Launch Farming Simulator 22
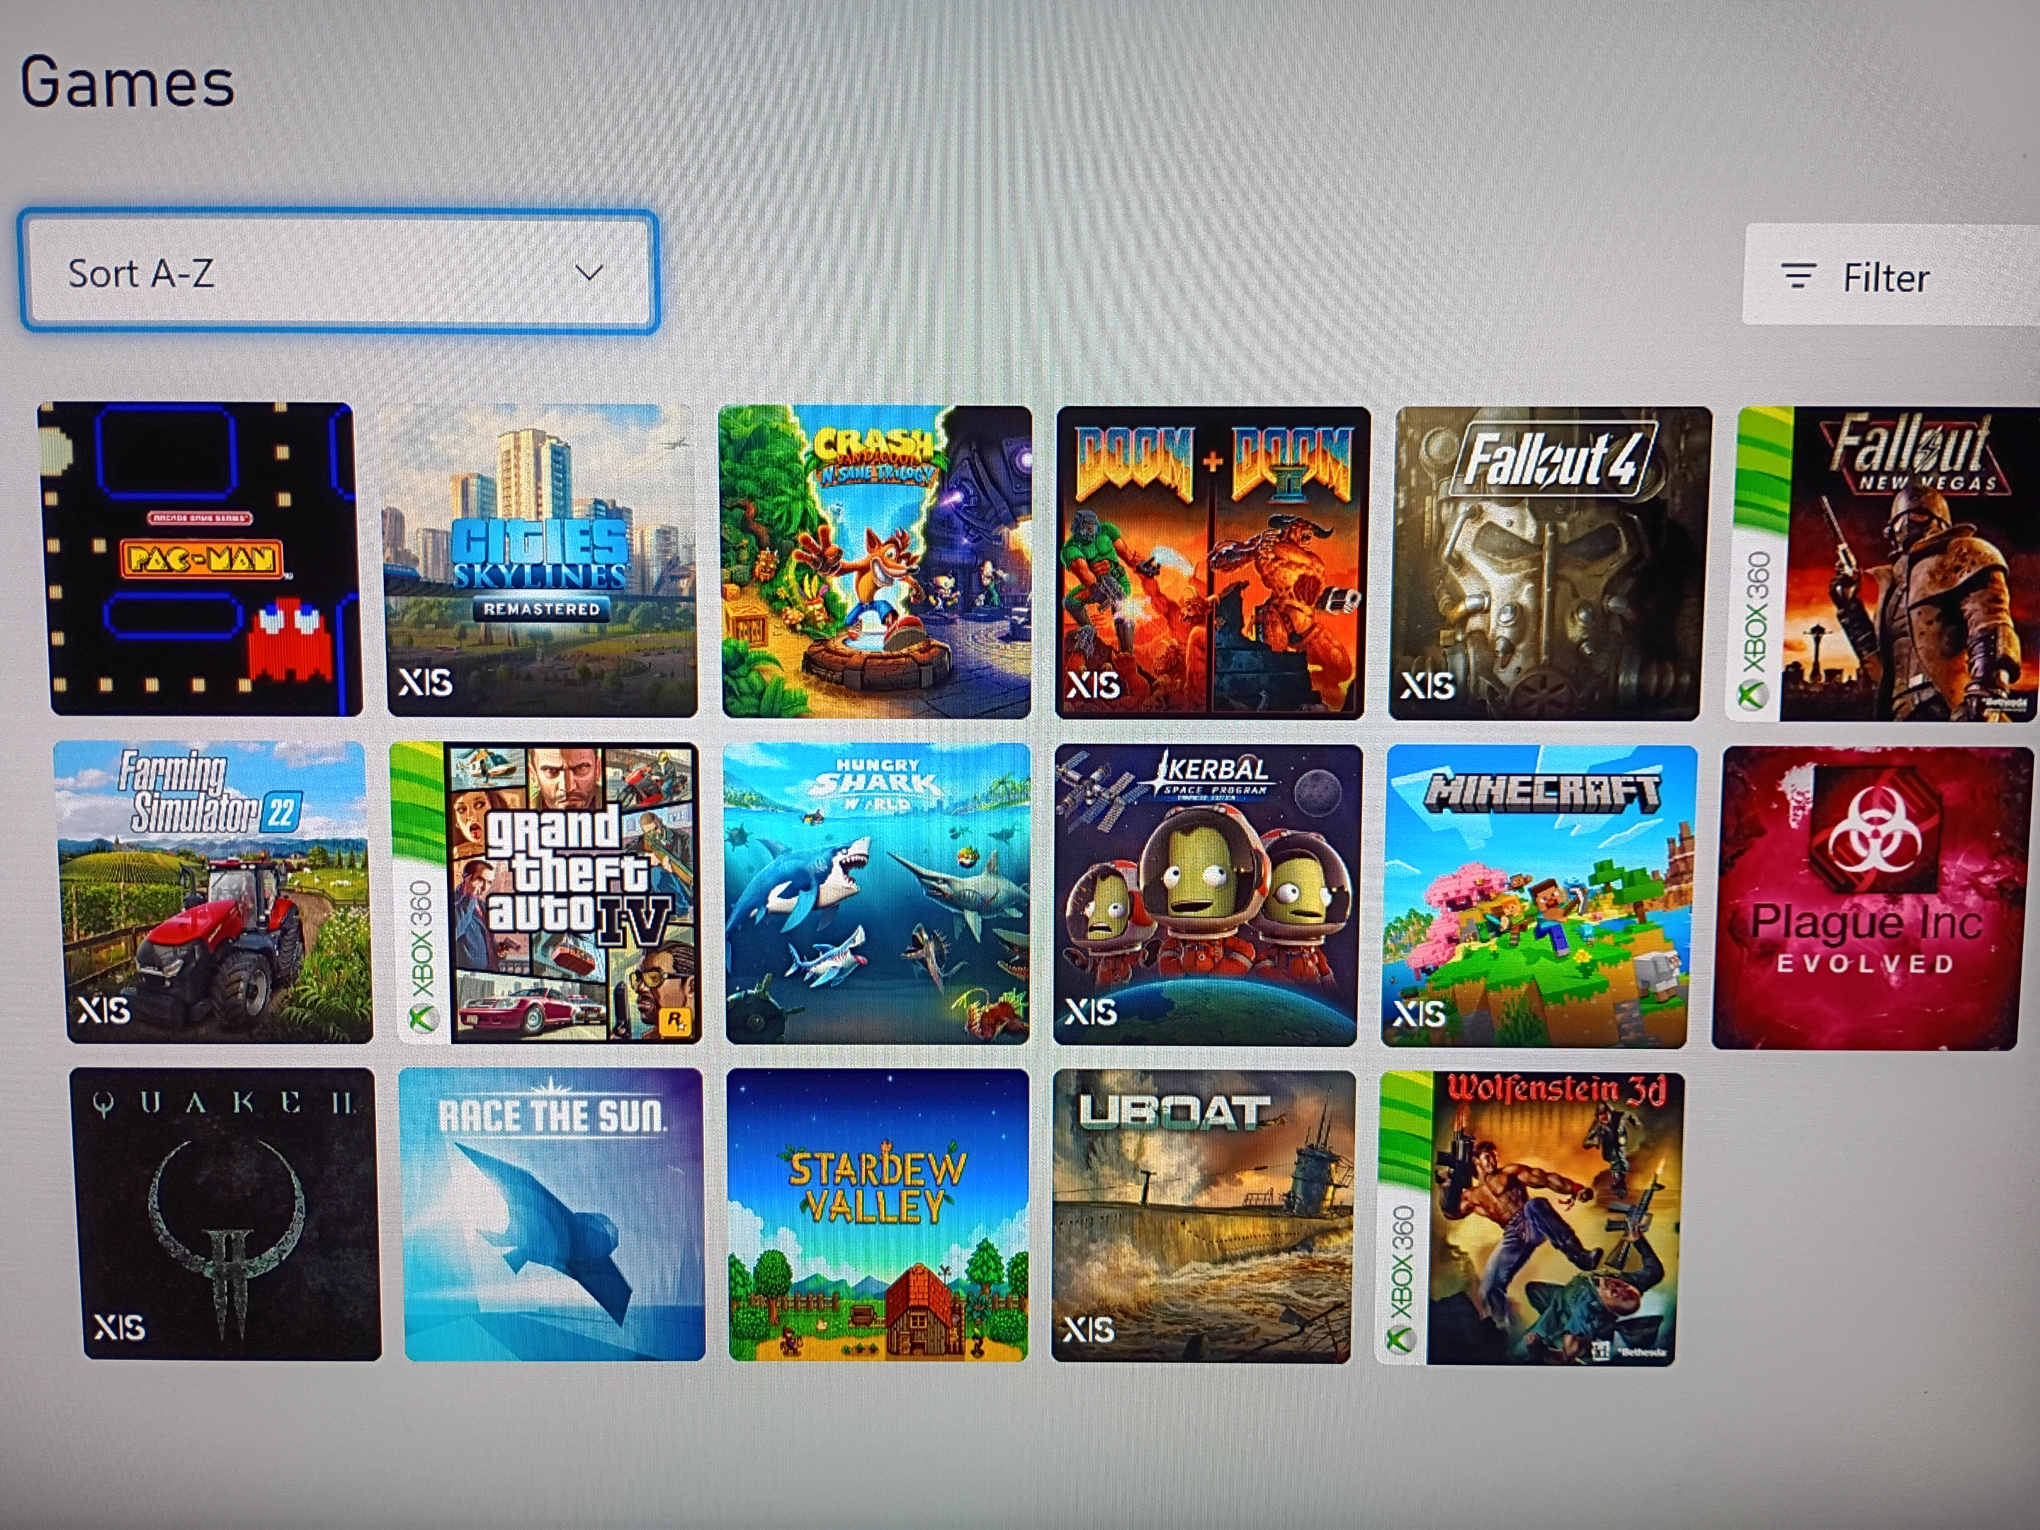Viewport: 2040px width, 1530px height. click(213, 892)
